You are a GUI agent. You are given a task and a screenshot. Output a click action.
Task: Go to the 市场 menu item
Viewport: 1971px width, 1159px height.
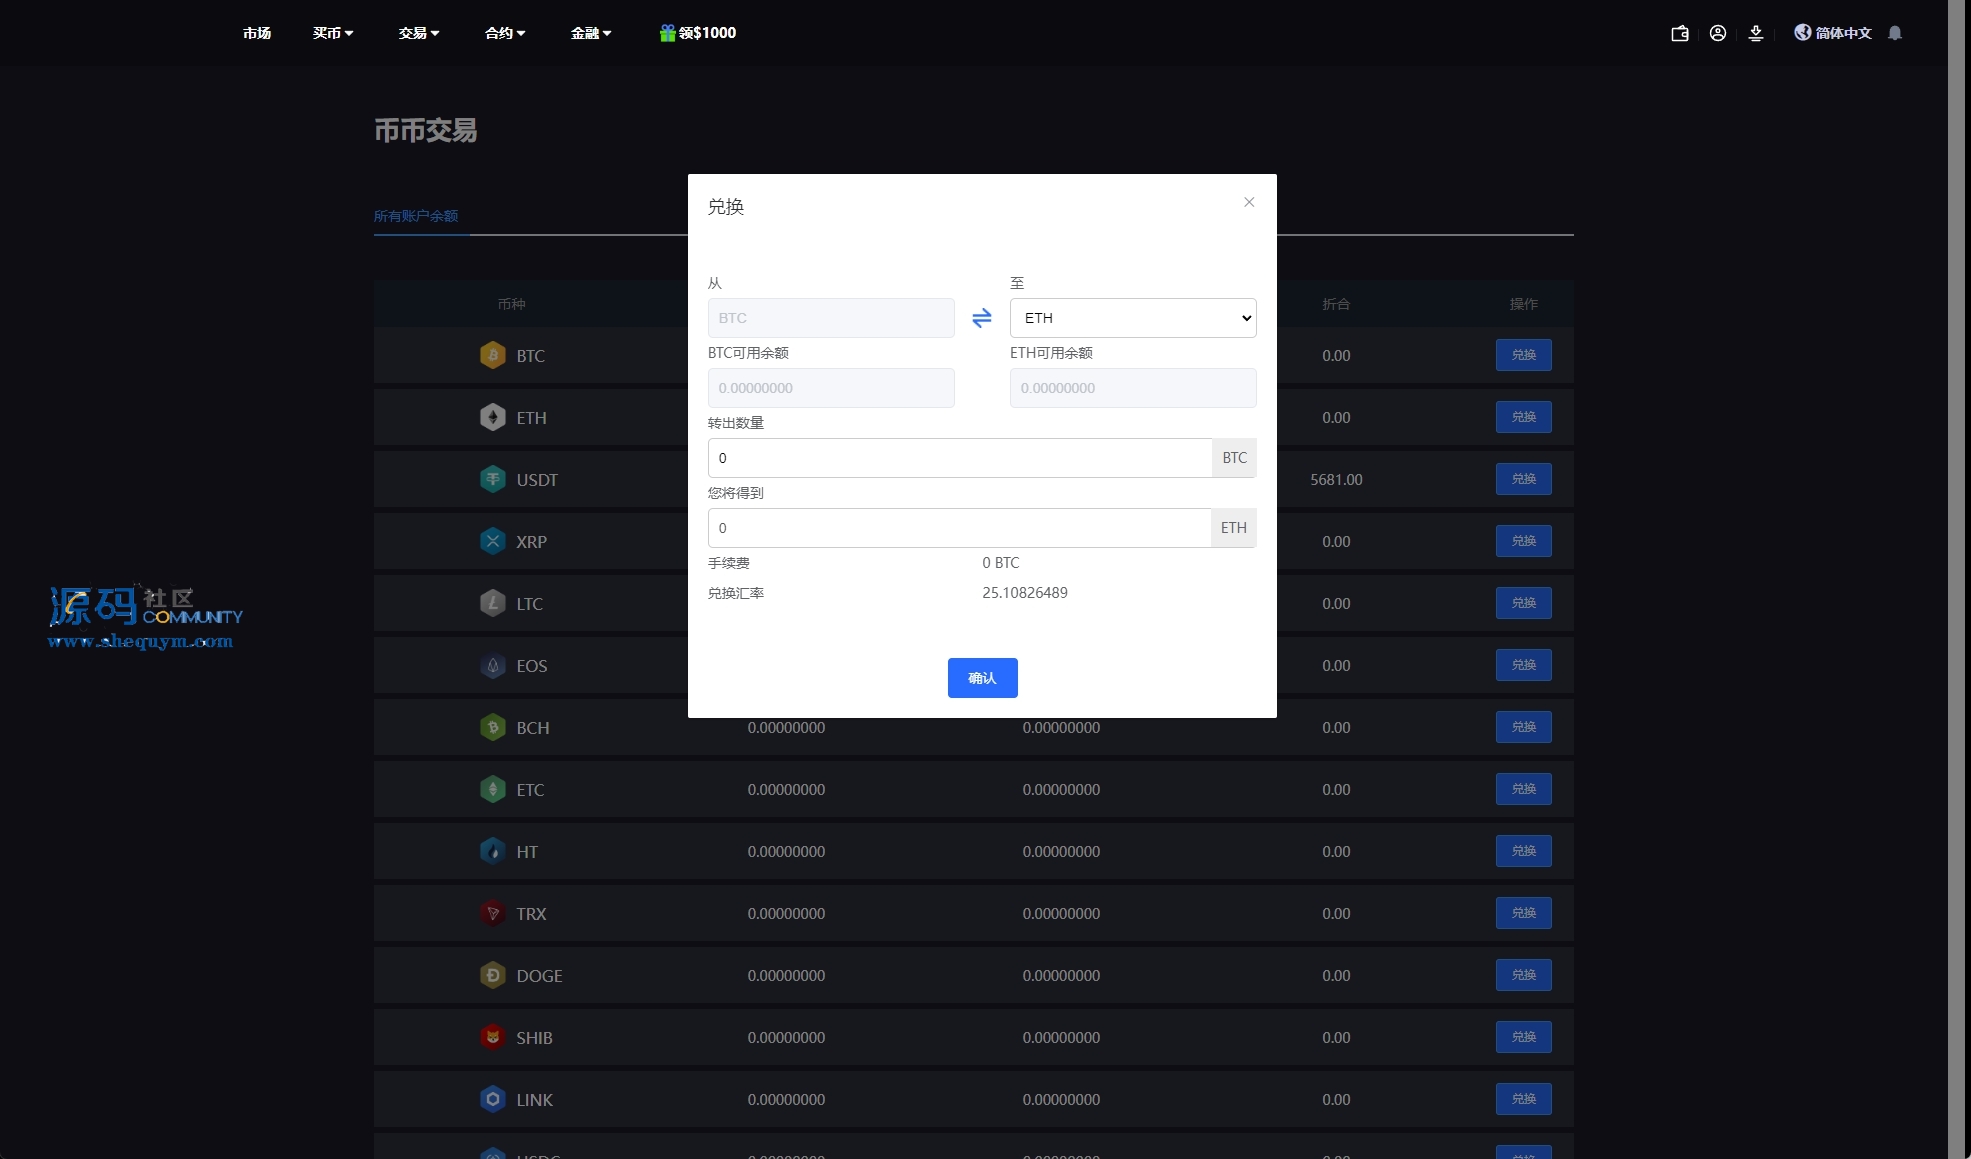tap(257, 33)
